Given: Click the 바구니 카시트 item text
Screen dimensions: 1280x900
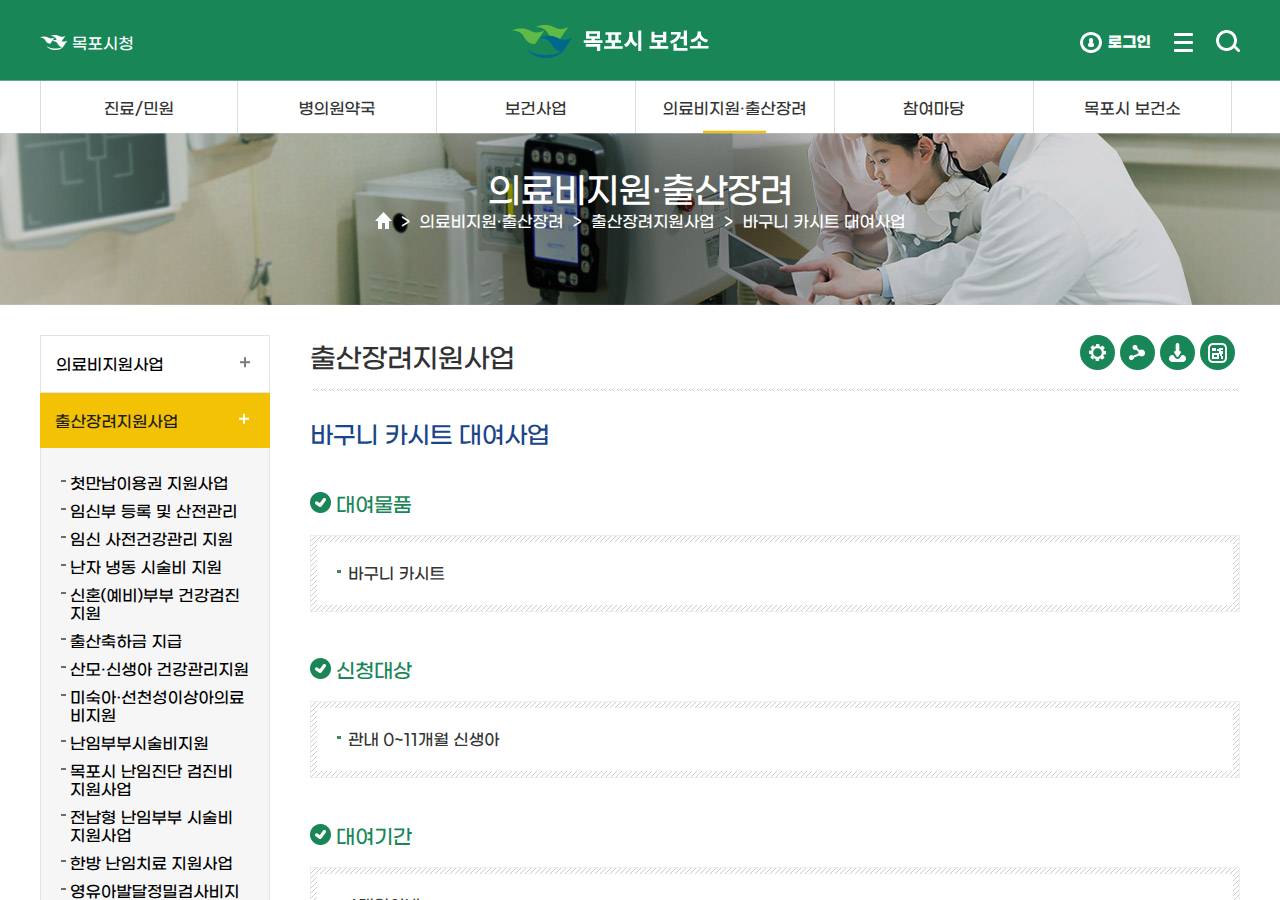Looking at the screenshot, I should click(396, 574).
